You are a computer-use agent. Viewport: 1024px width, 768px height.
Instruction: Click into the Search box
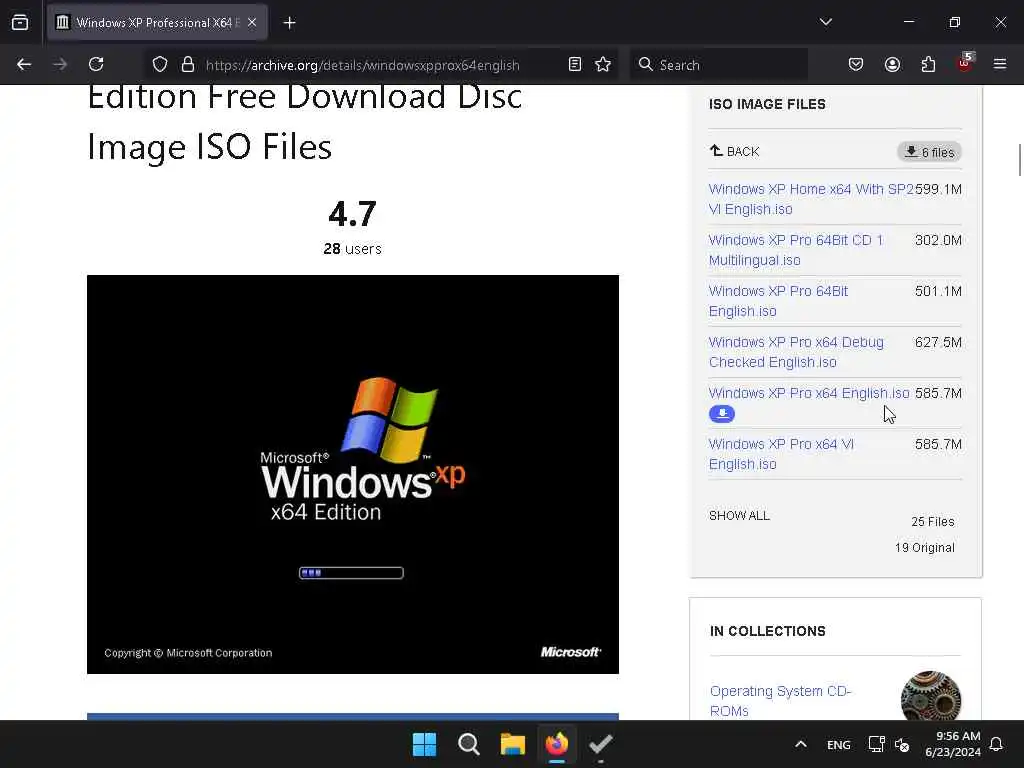[x=719, y=65]
